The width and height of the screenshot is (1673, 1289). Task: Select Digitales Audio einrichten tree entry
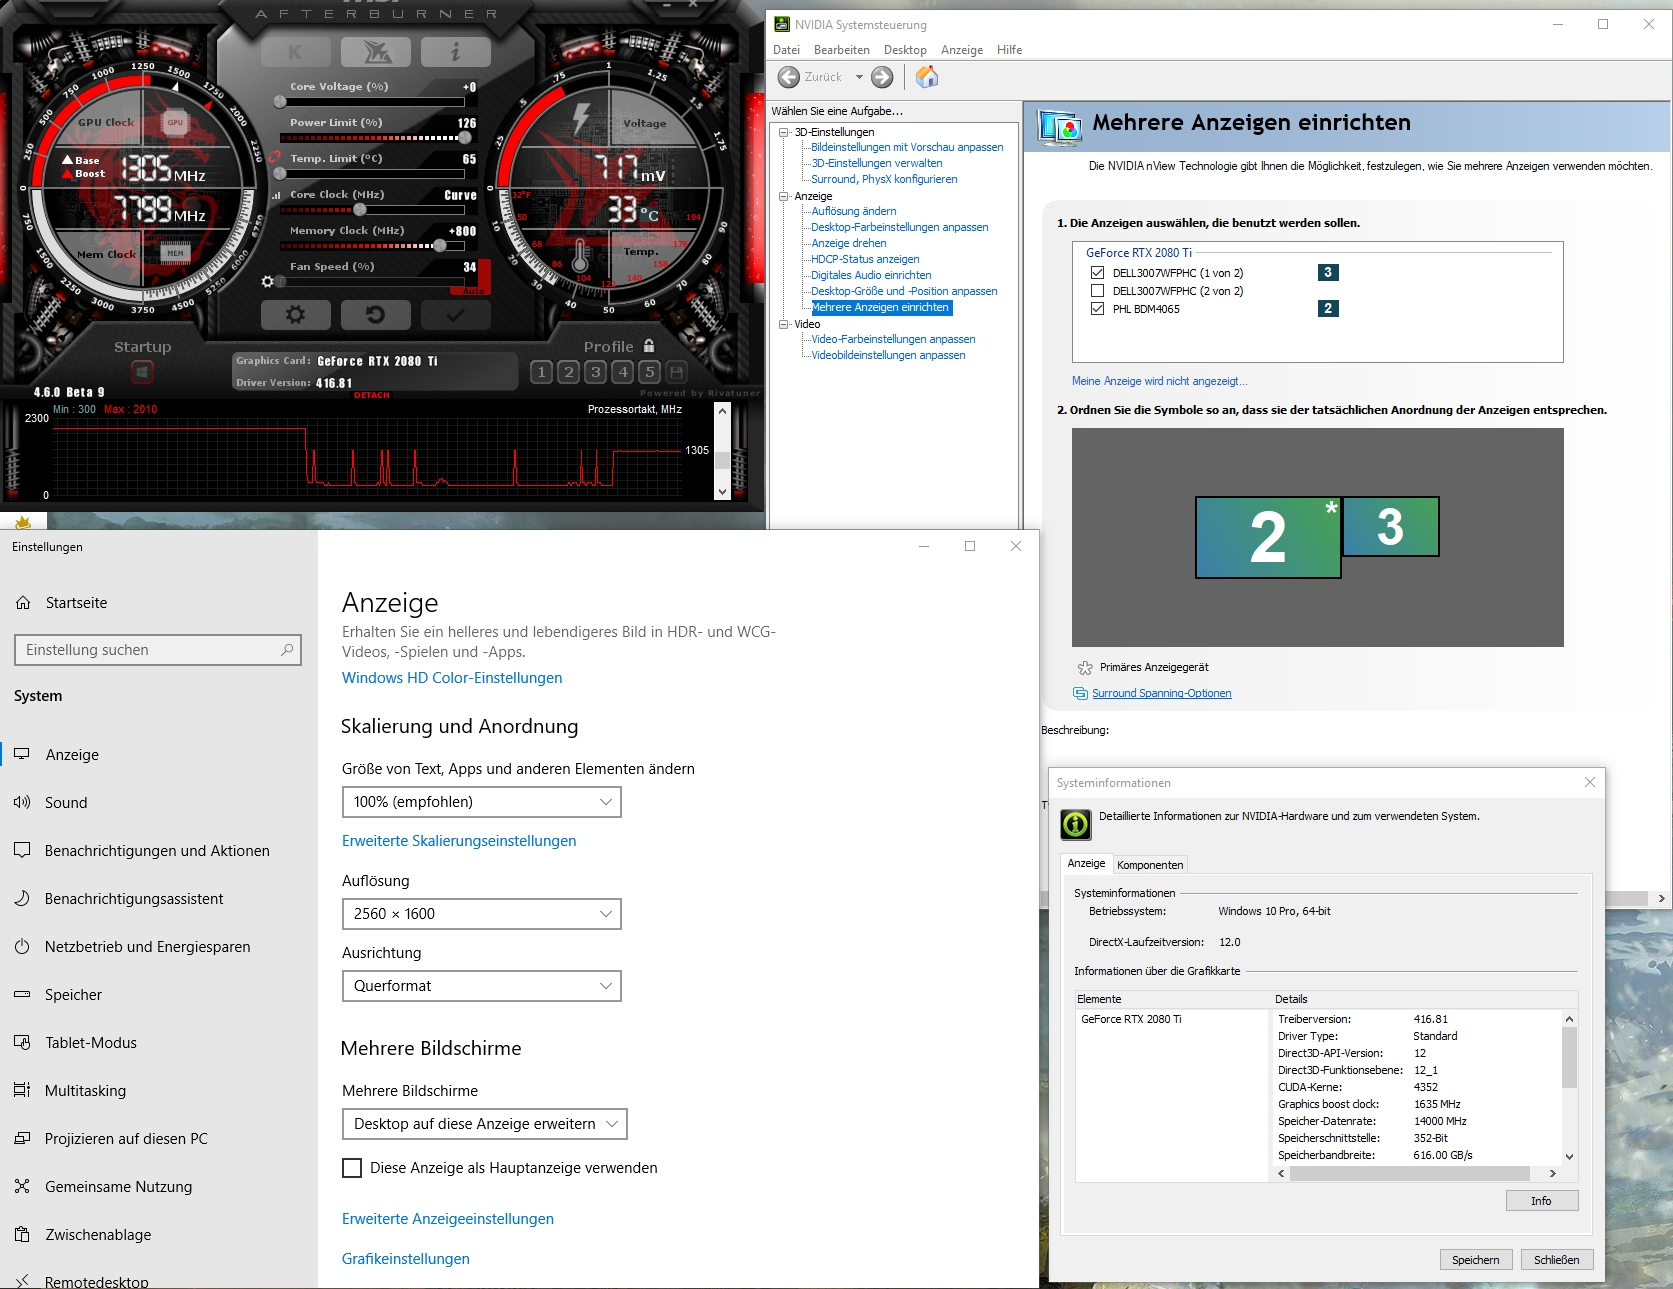(871, 275)
